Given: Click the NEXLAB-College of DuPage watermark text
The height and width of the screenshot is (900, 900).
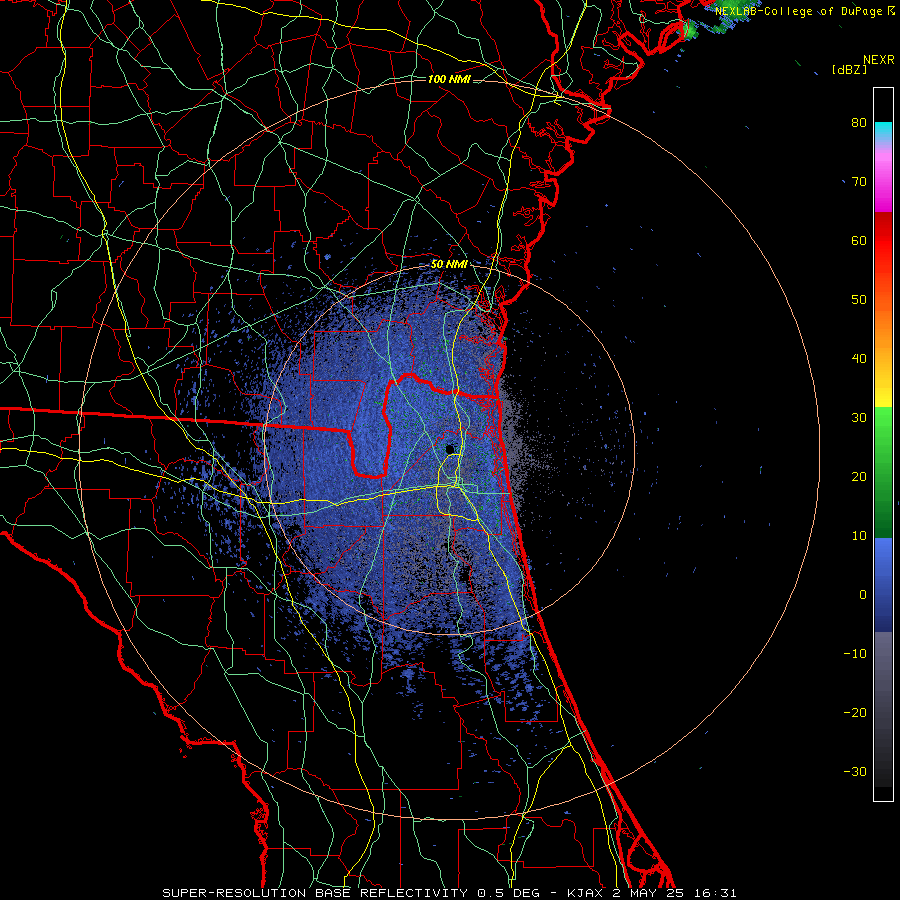Looking at the screenshot, I should [804, 11].
